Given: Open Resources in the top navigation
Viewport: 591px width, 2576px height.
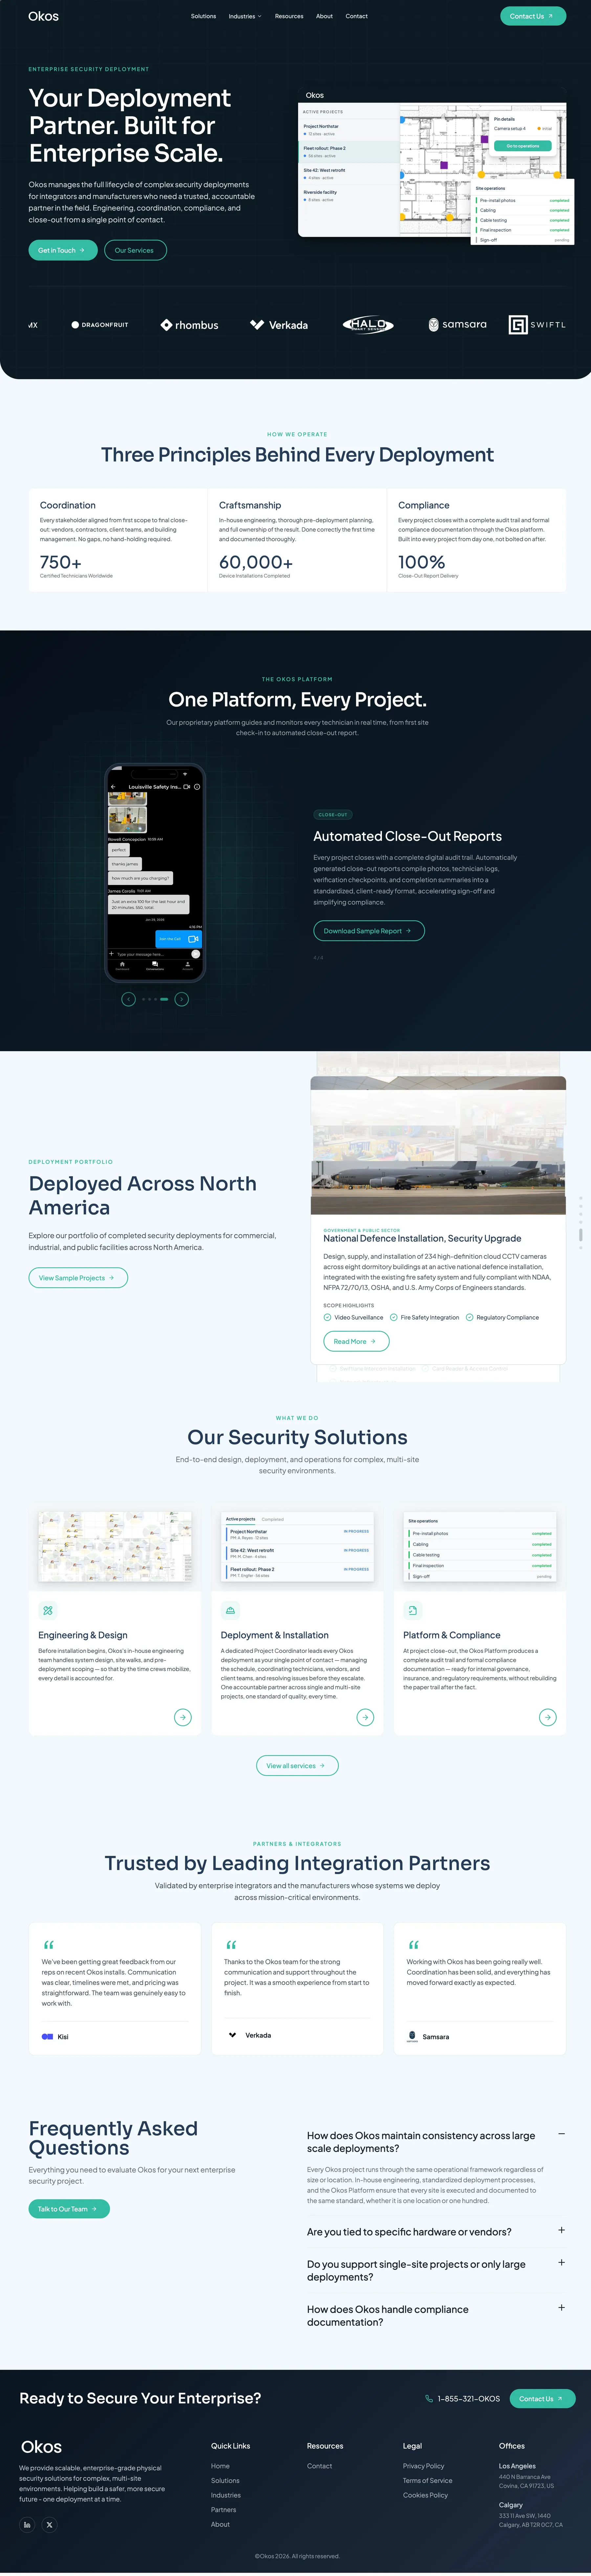Looking at the screenshot, I should click(289, 16).
